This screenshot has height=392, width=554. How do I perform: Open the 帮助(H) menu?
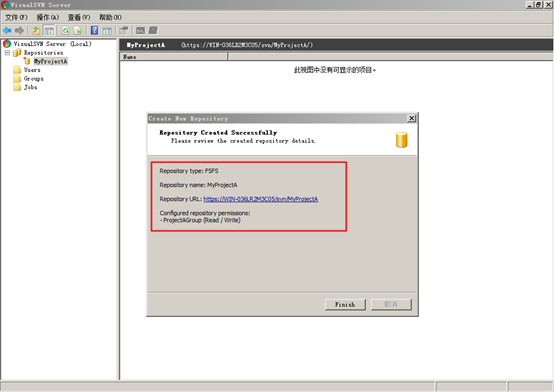click(x=110, y=17)
